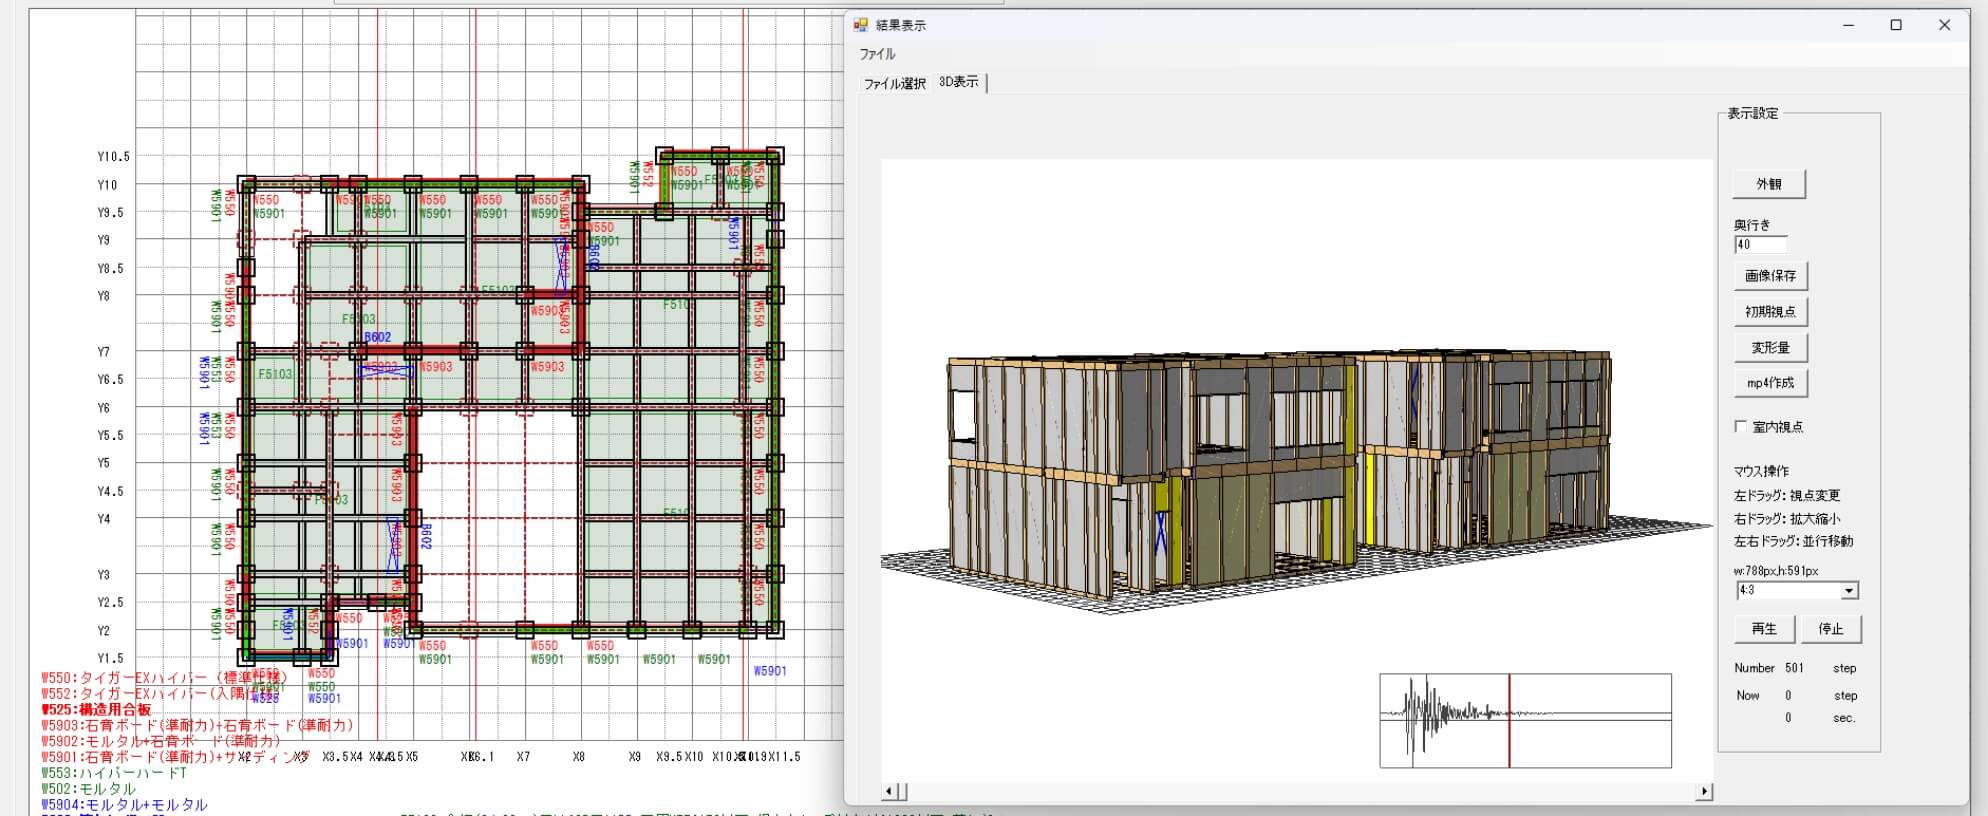Reset view with 初期視点 button
Image resolution: width=1988 pixels, height=816 pixels.
[x=1770, y=311]
